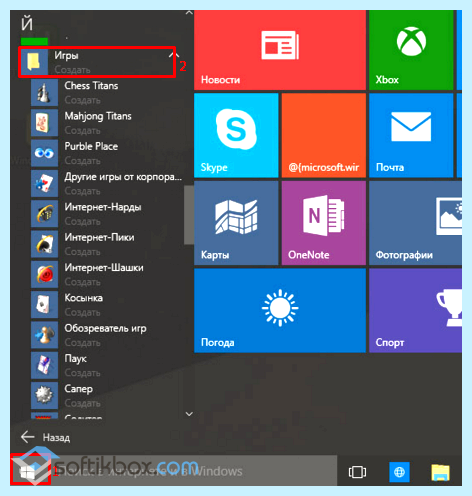
Task: Open File Explorer from the taskbar
Action: click(441, 473)
